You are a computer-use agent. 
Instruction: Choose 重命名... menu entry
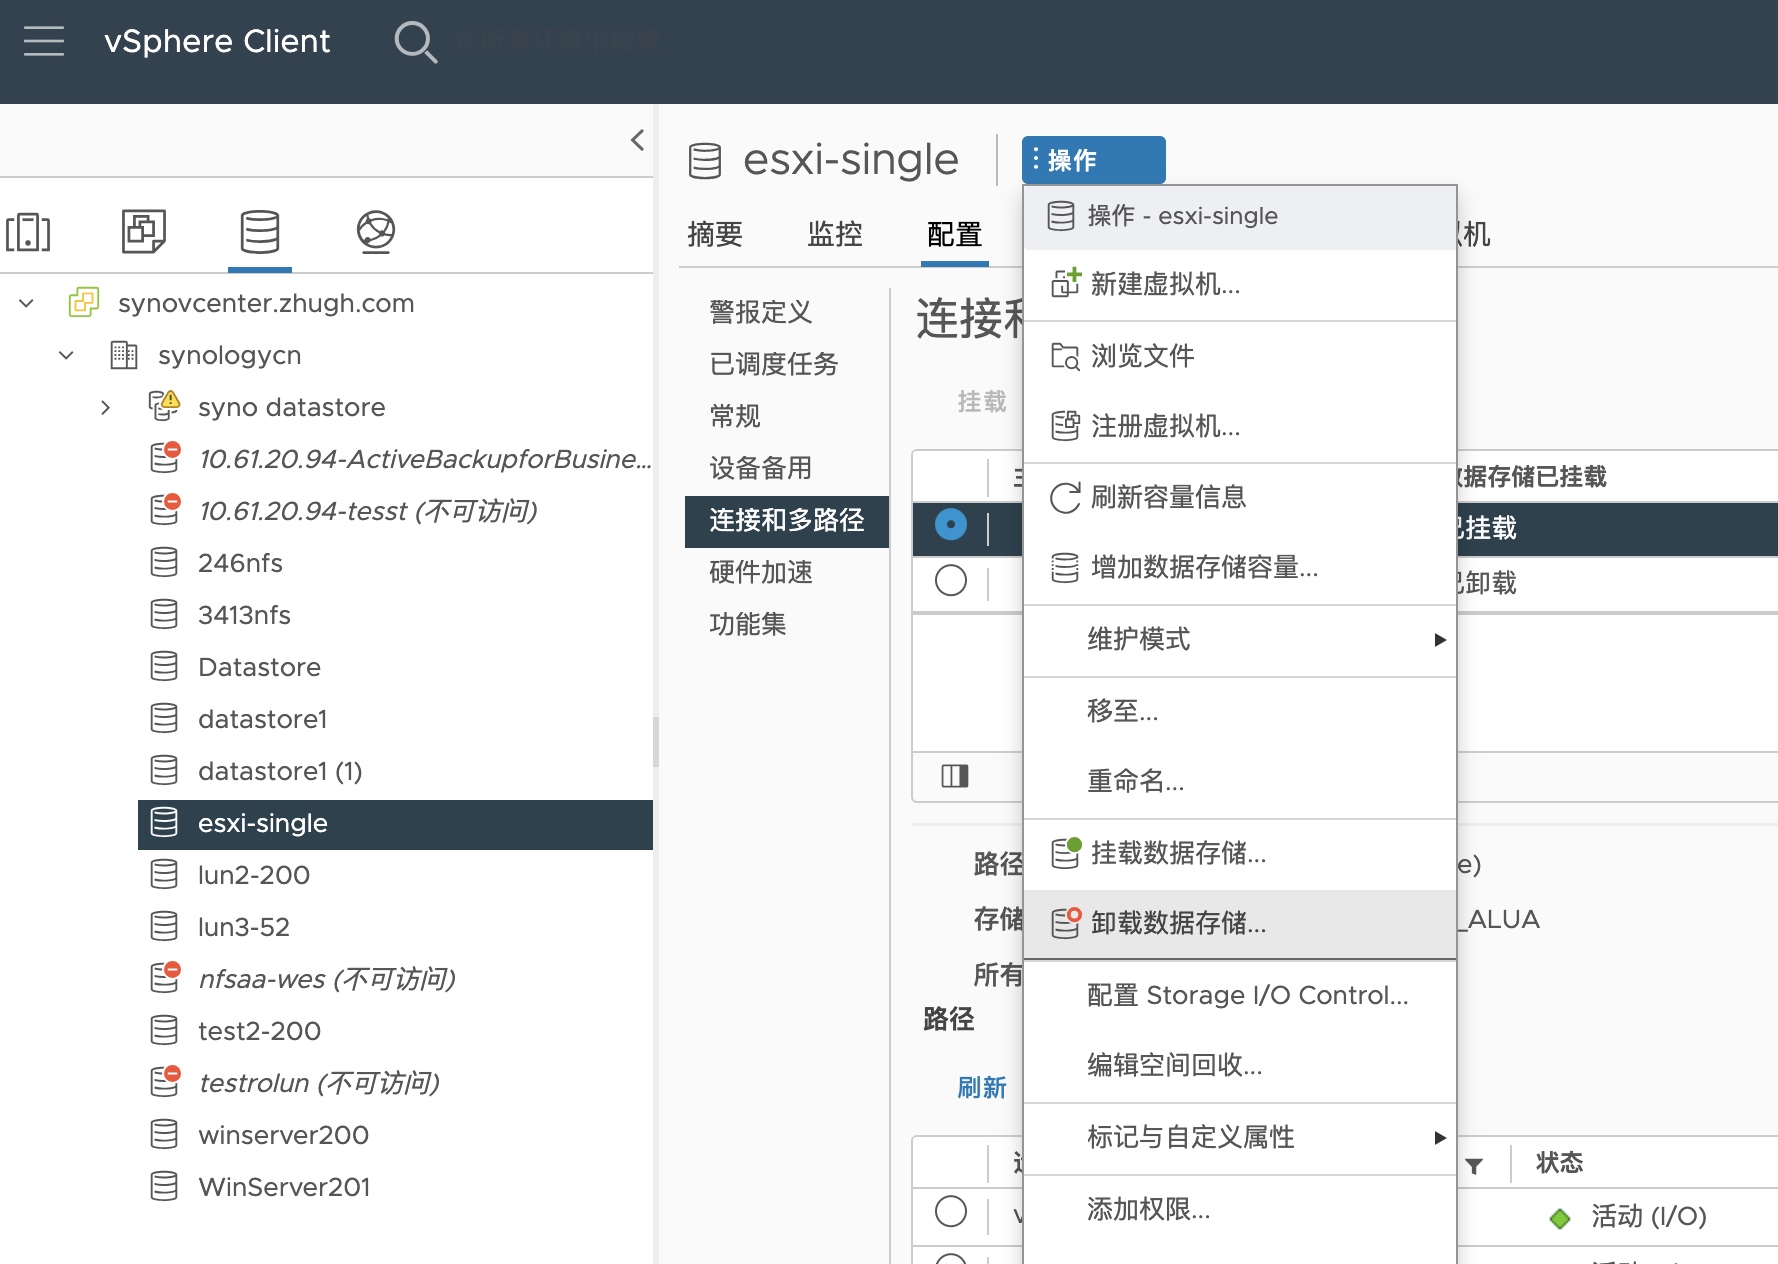(x=1240, y=781)
